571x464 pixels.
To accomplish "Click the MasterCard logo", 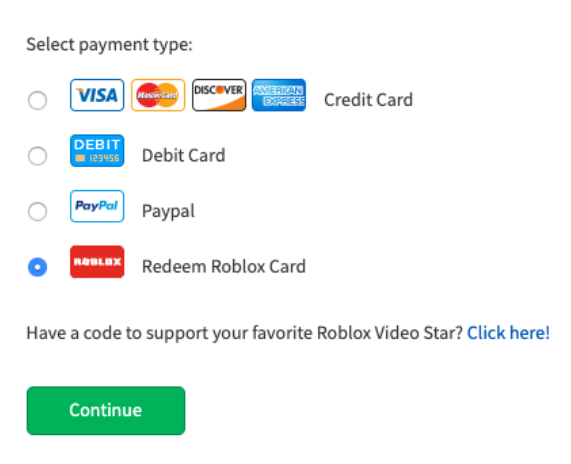I will (158, 95).
